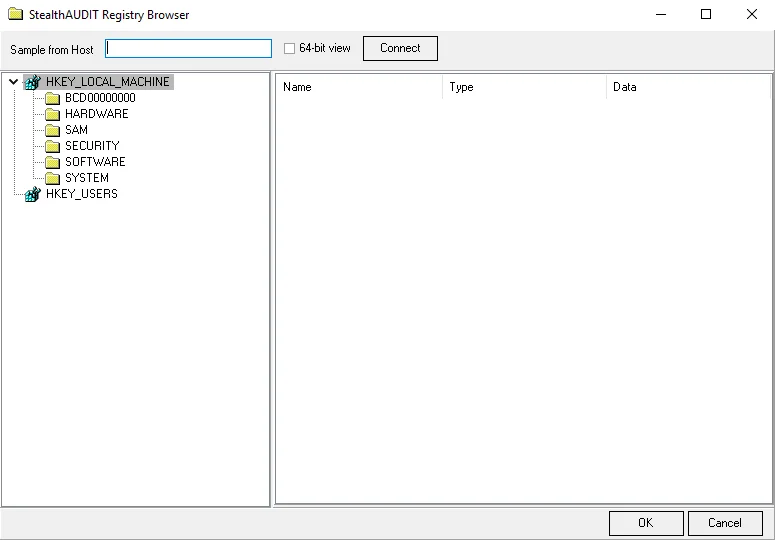Click the HARDWARE folder icon

pos(52,114)
